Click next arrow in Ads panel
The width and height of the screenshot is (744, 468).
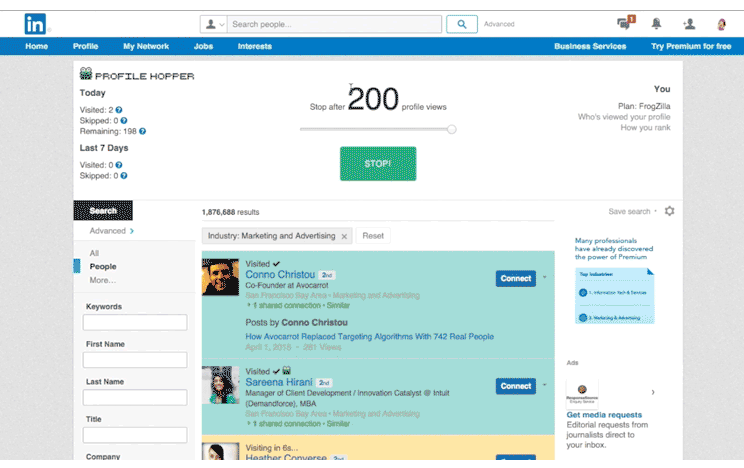point(653,392)
